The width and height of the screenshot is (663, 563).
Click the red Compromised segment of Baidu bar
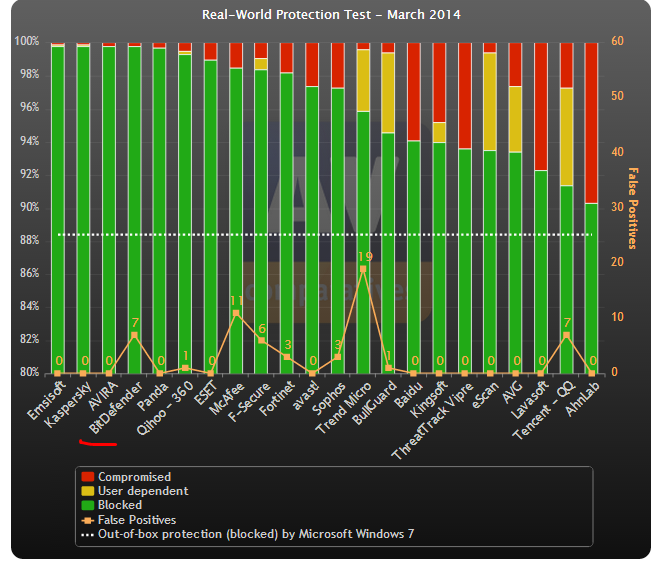[414, 92]
